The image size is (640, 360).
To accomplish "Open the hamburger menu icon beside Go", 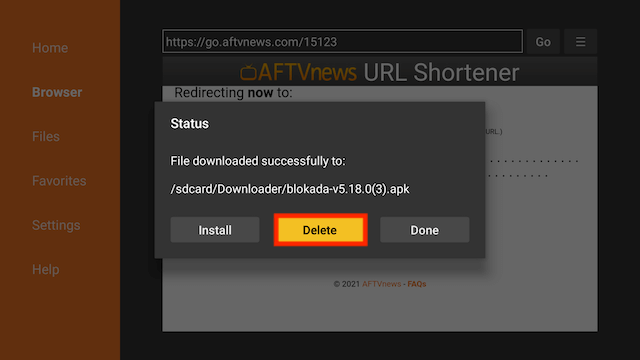I will click(580, 42).
